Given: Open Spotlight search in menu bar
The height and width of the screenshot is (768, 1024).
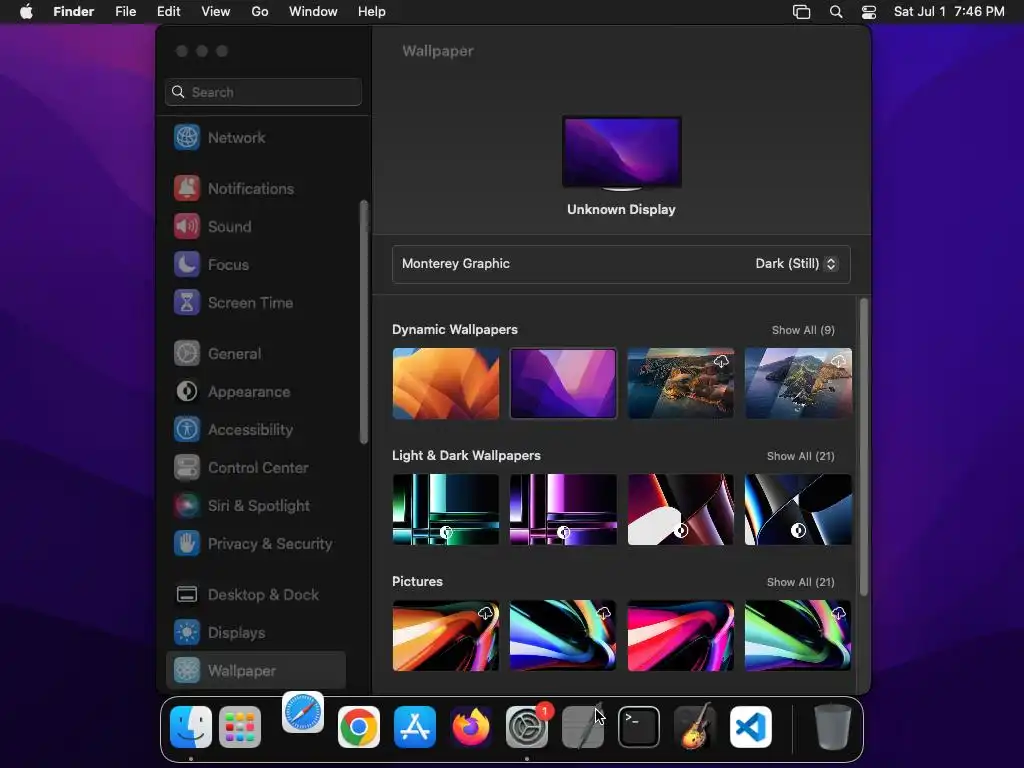Looking at the screenshot, I should coord(836,12).
